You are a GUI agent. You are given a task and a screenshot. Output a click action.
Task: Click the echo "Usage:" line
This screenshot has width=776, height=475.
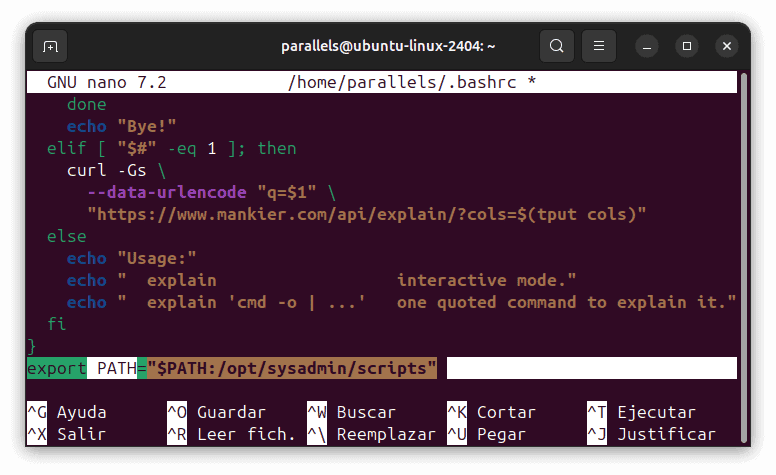click(x=131, y=258)
